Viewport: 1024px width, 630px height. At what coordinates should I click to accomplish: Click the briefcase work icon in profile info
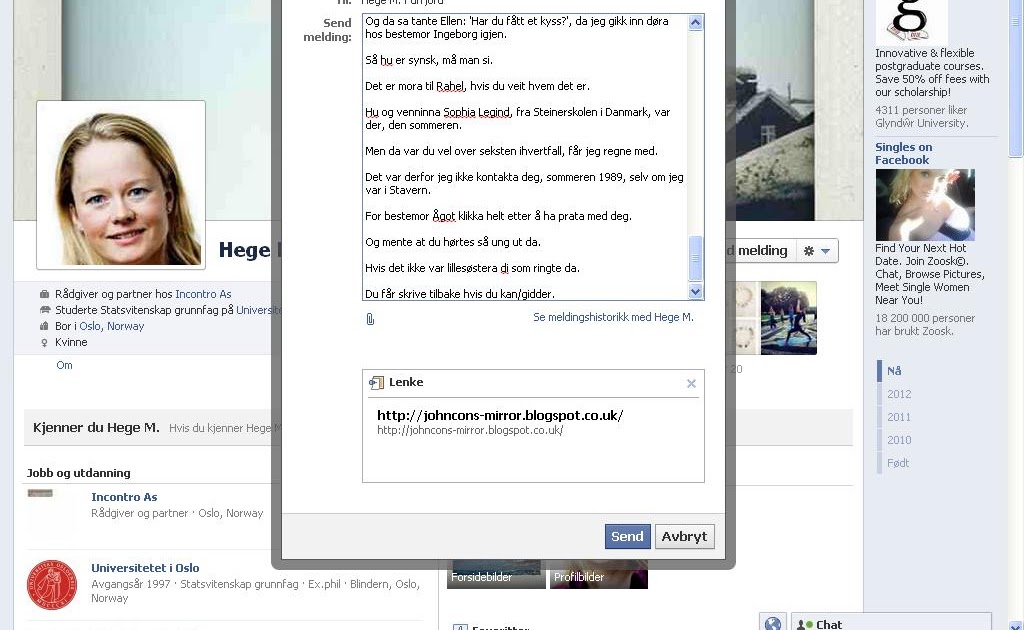pyautogui.click(x=44, y=294)
